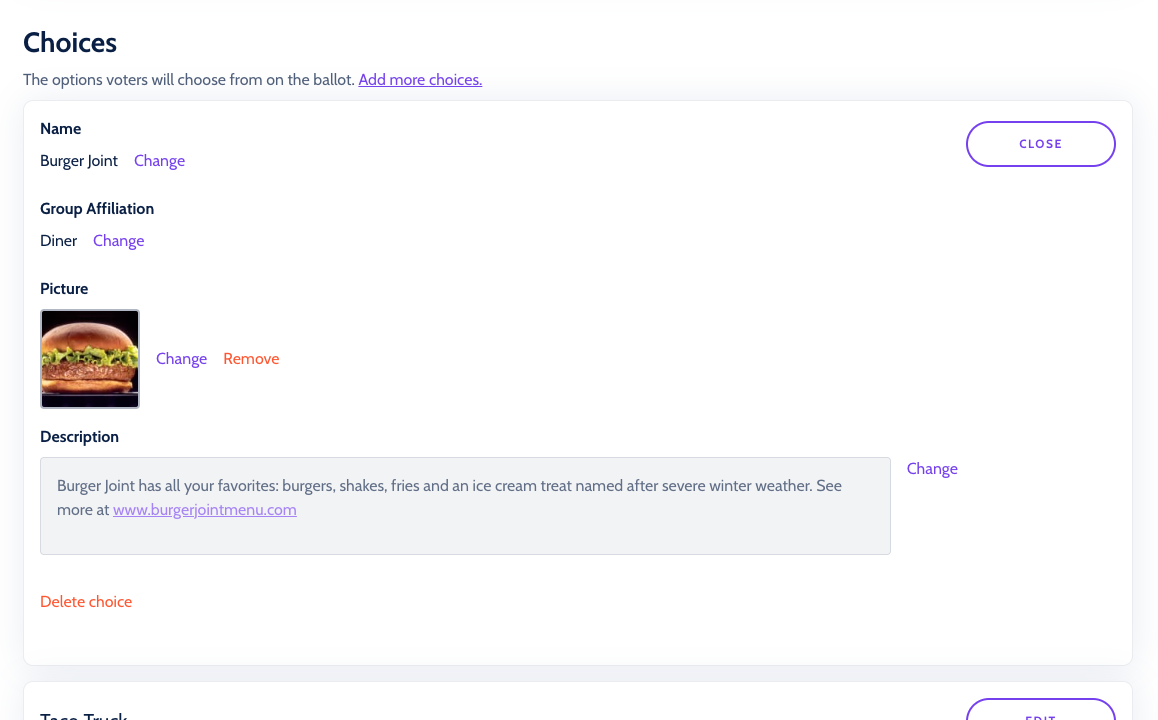Screen dimensions: 1158x720
Task: Change the burger picture
Action: pos(181,359)
